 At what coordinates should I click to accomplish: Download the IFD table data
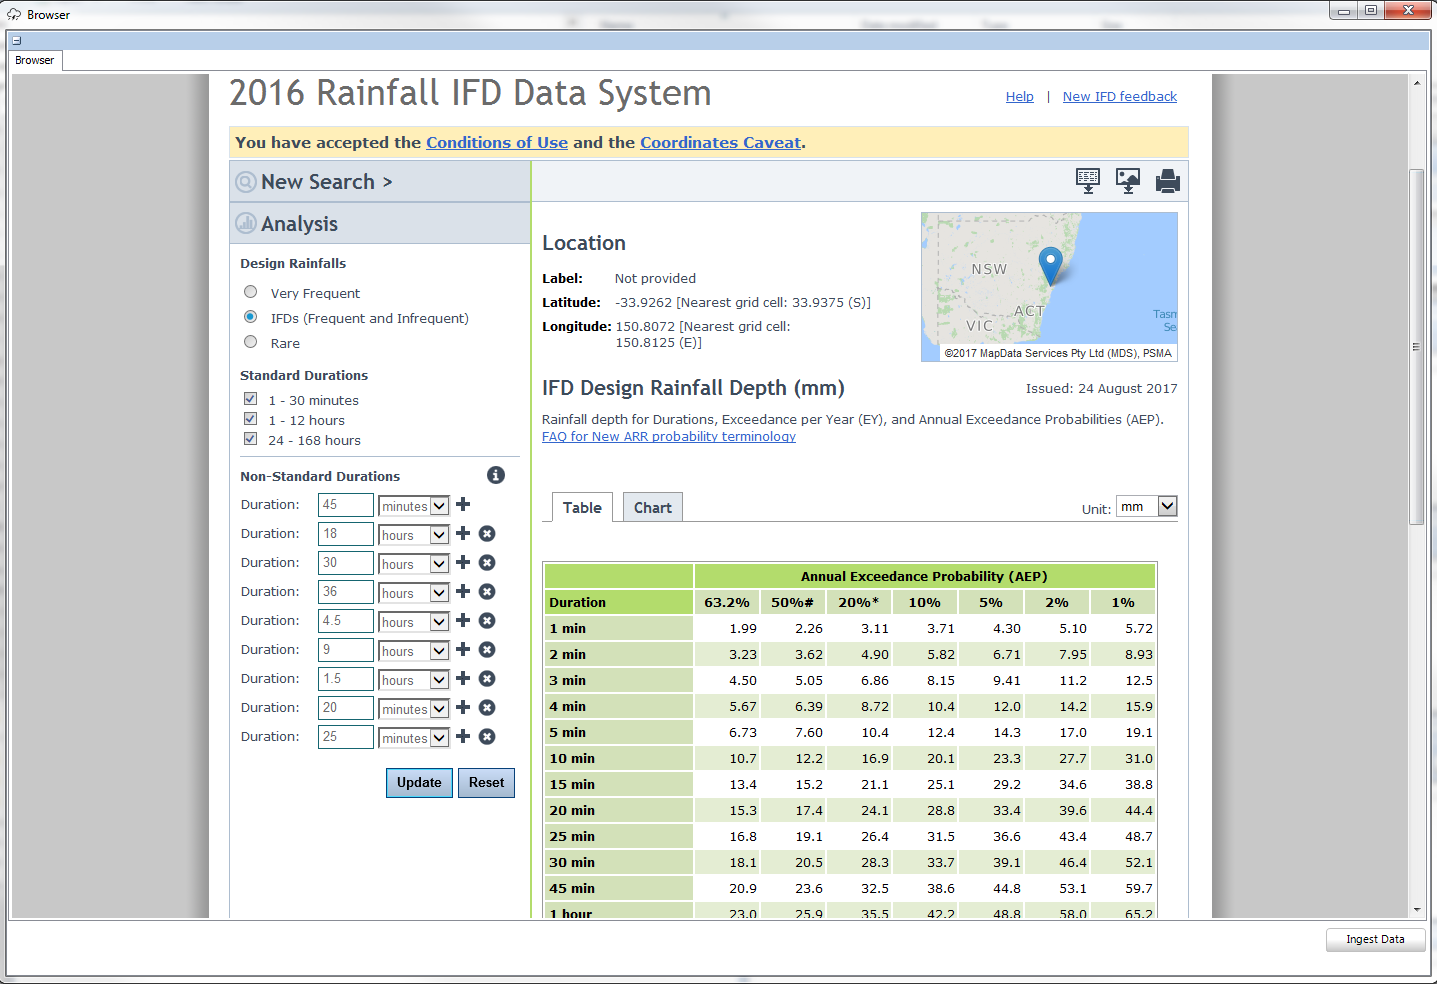point(1087,181)
